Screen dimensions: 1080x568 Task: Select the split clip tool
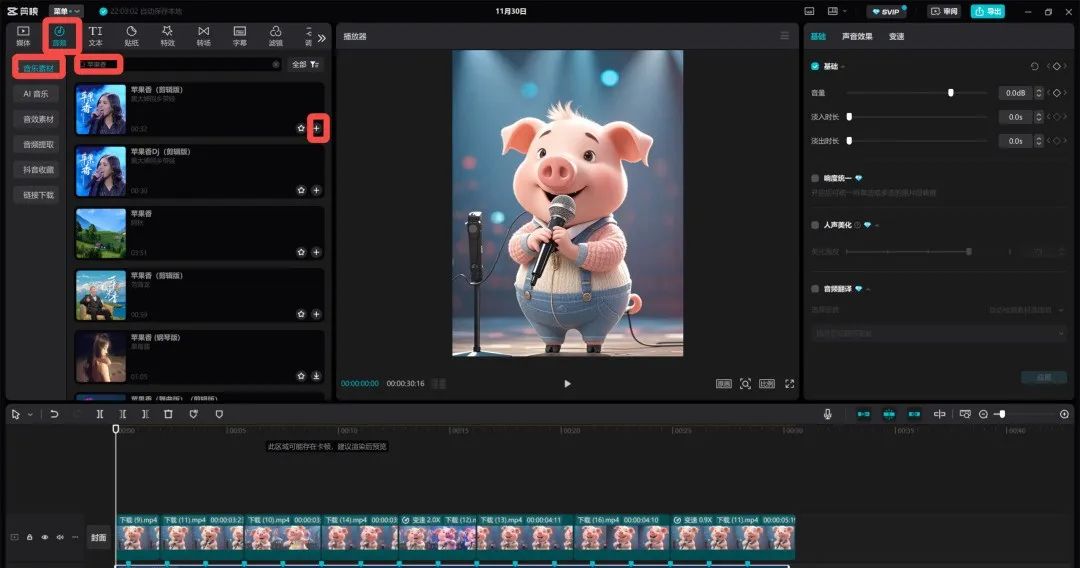100,414
